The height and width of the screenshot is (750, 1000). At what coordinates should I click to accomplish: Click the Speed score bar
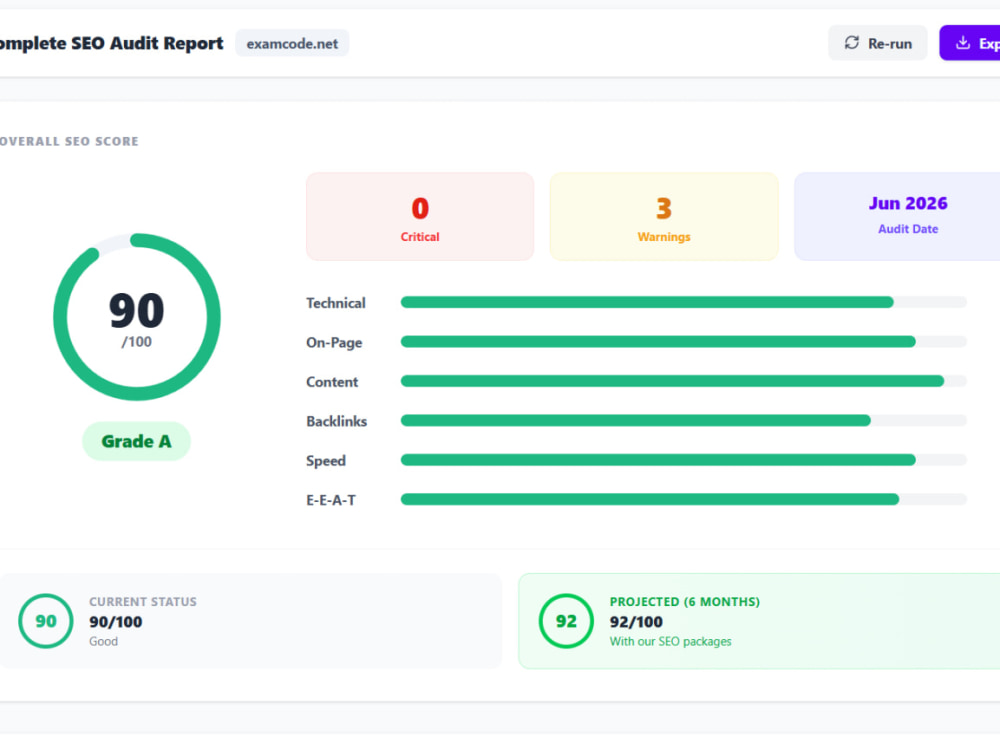tap(684, 460)
